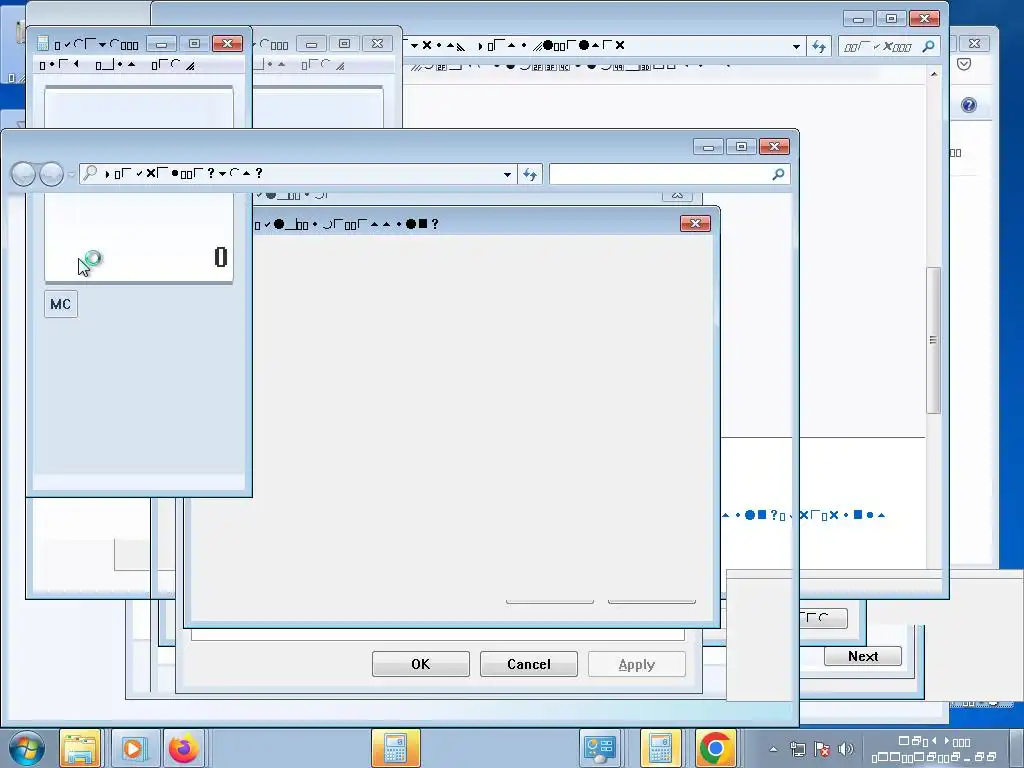Viewport: 1024px width, 768px height.
Task: Open Google Chrome from the taskbar
Action: pyautogui.click(x=715, y=748)
